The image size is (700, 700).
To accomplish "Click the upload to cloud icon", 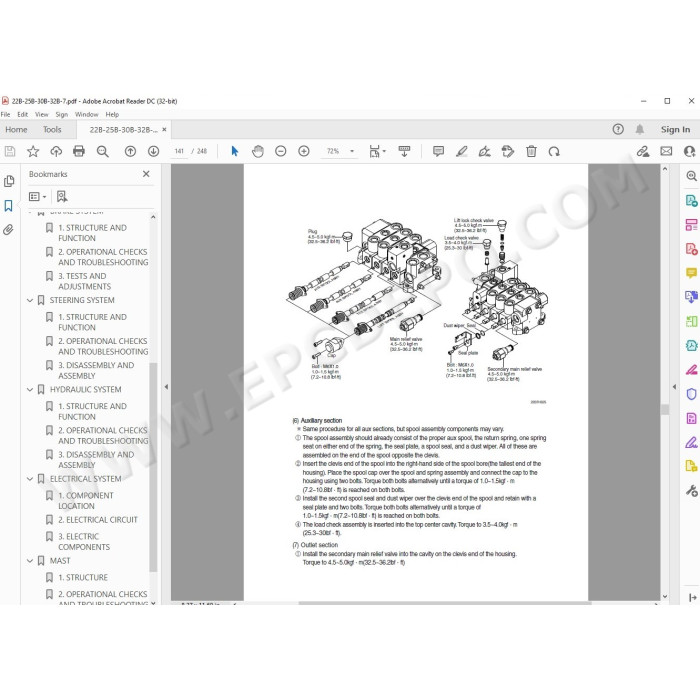I will [56, 151].
